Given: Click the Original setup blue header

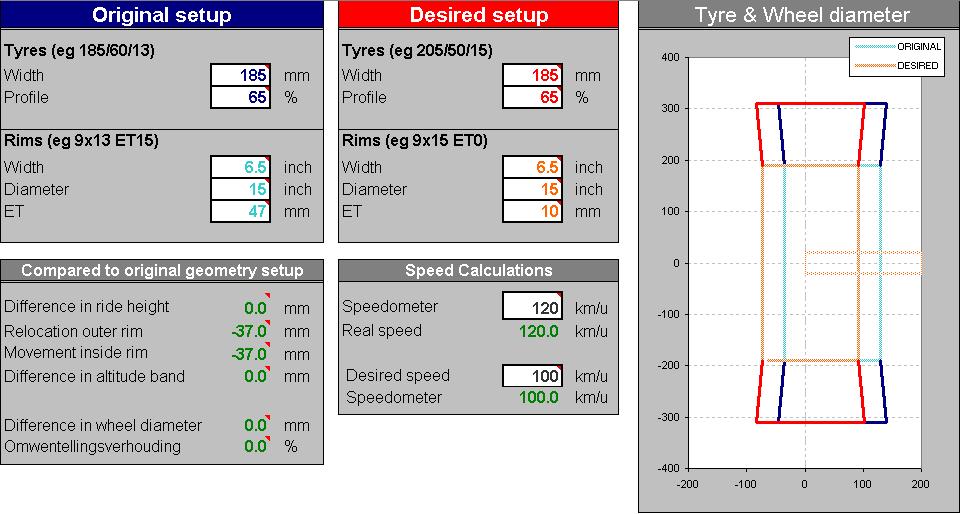Looking at the screenshot, I should tap(162, 15).
